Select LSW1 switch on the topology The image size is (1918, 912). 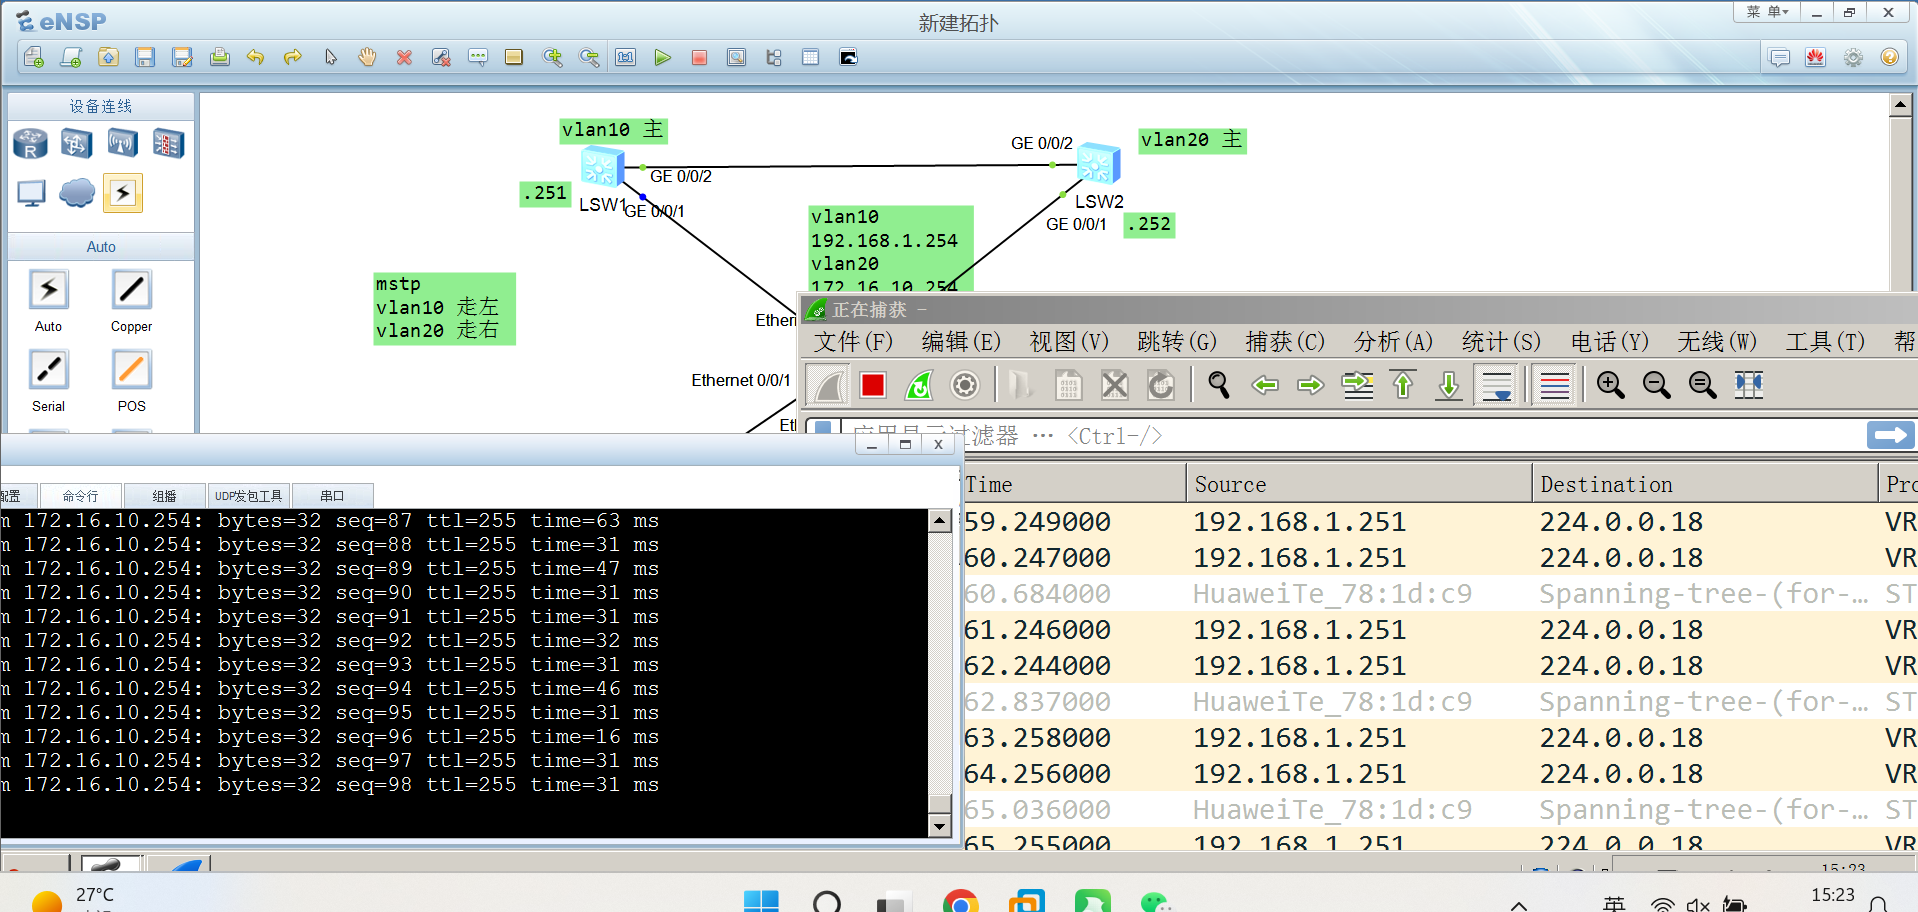pyautogui.click(x=603, y=167)
